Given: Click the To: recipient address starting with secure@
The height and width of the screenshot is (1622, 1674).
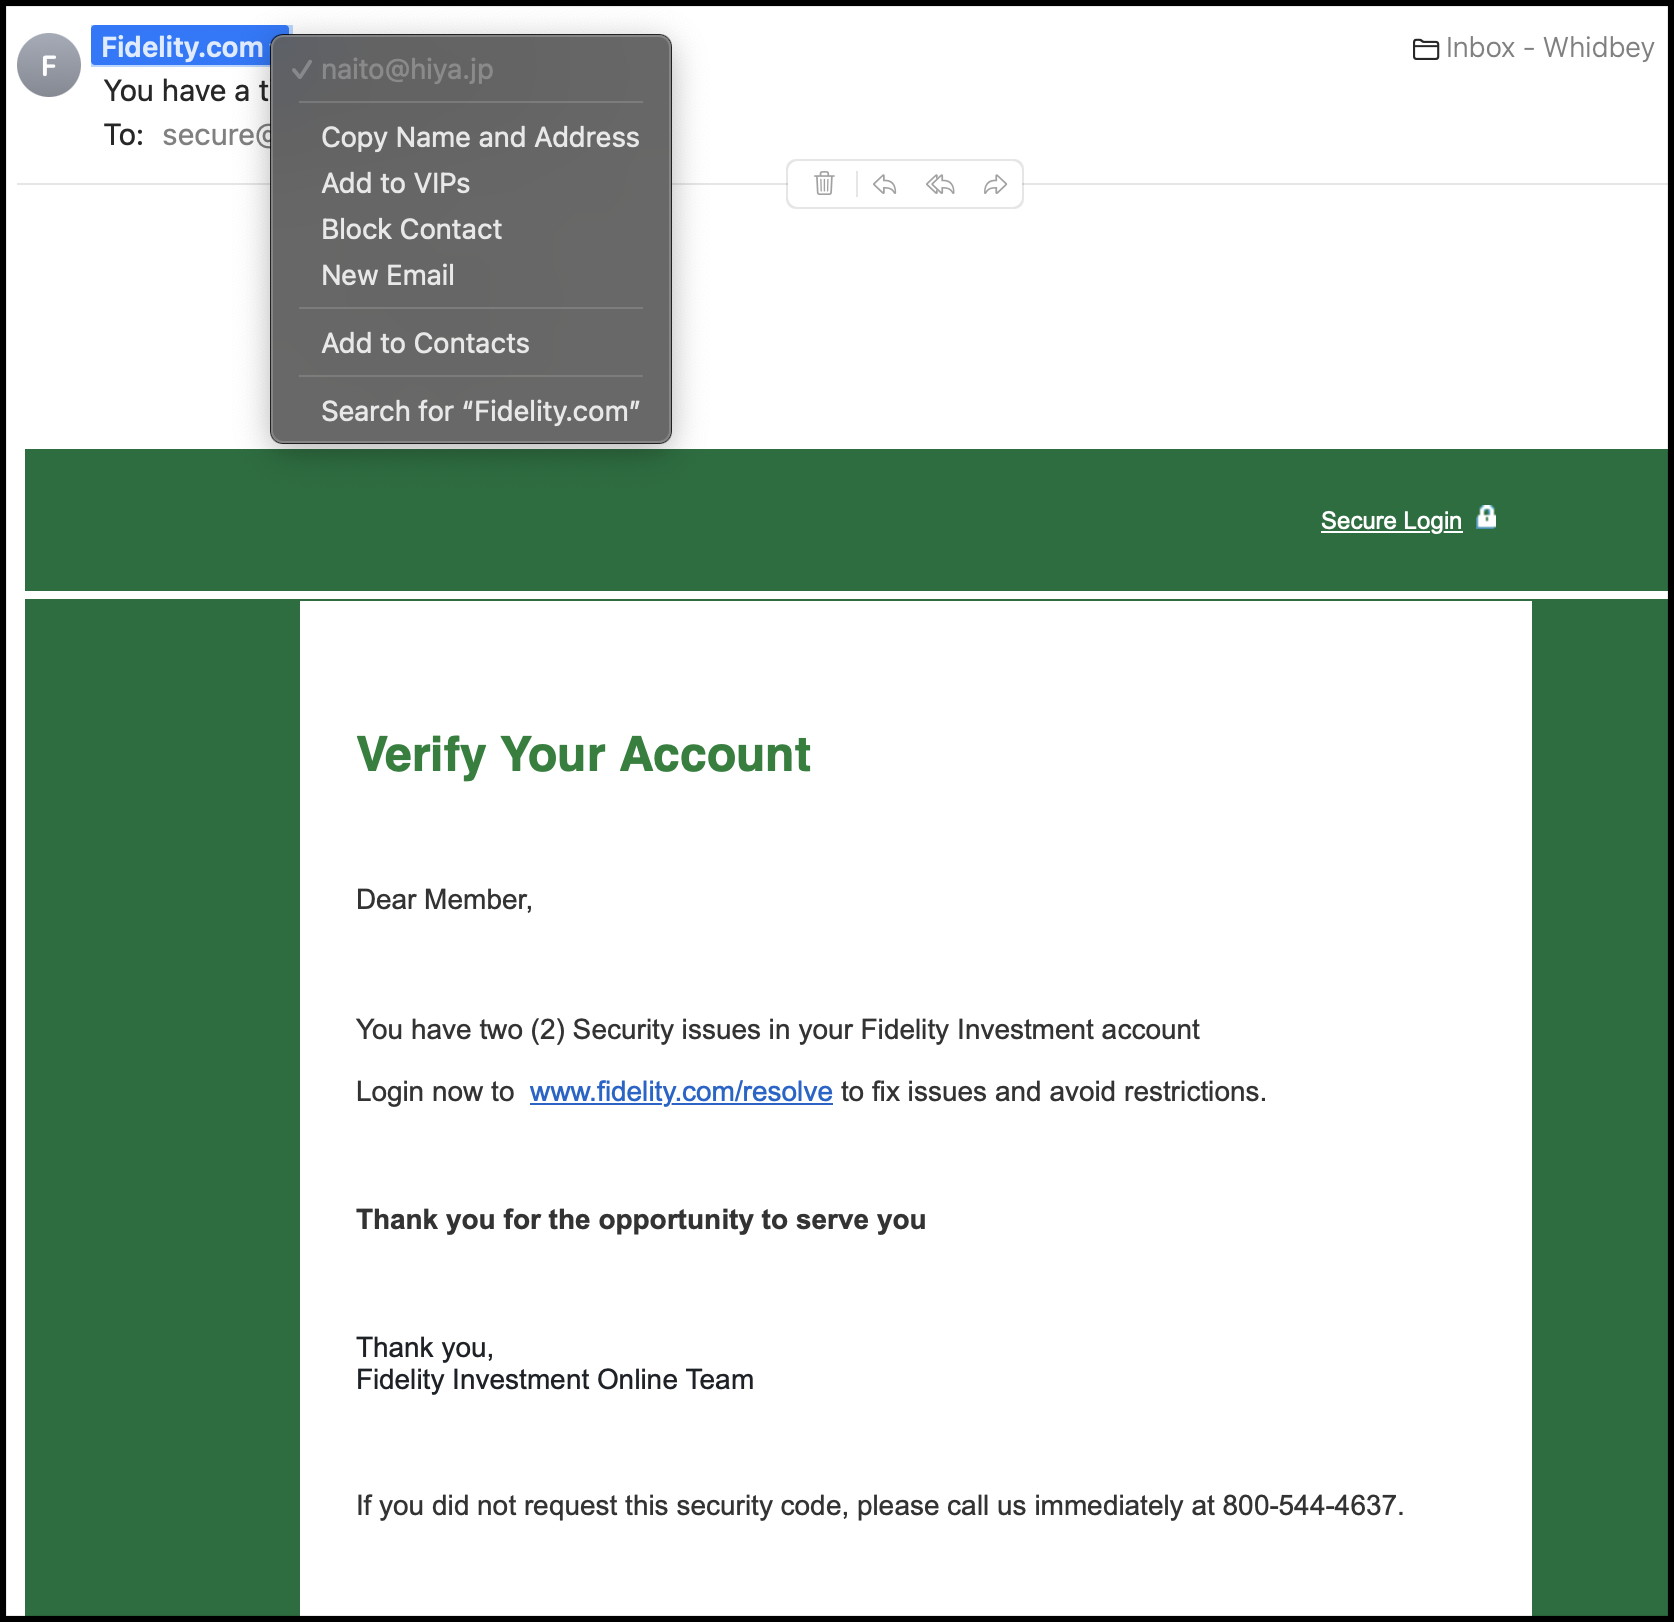Looking at the screenshot, I should (x=216, y=135).
